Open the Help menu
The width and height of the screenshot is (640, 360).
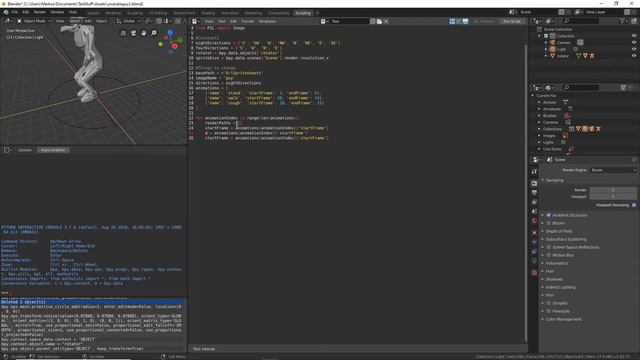pos(73,12)
